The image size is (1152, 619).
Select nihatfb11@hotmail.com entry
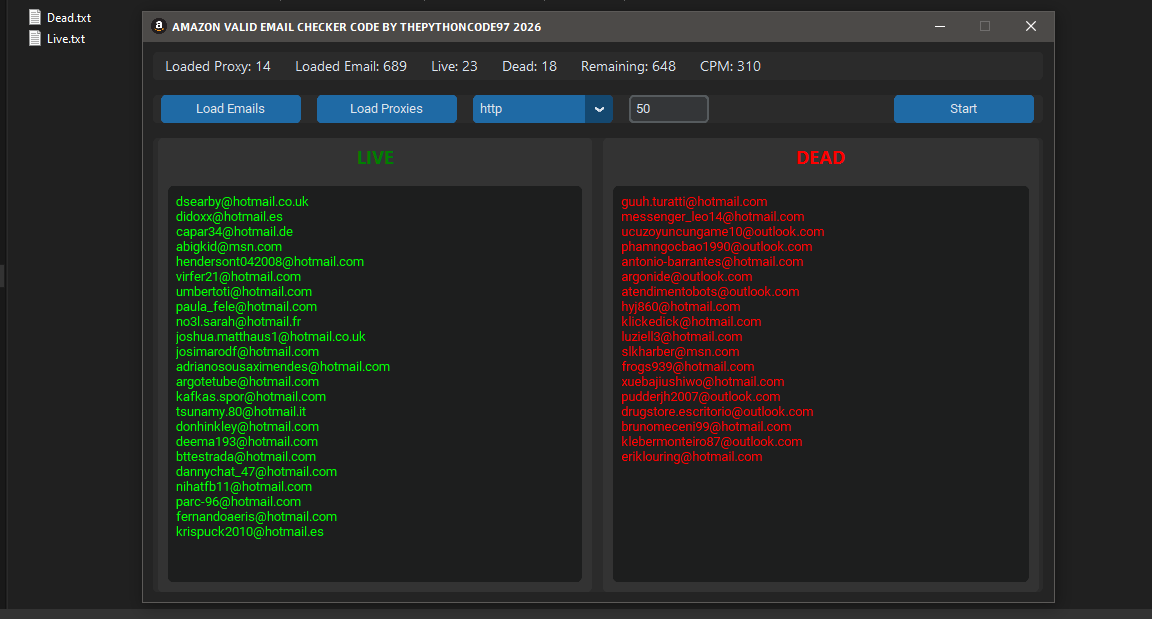click(244, 487)
